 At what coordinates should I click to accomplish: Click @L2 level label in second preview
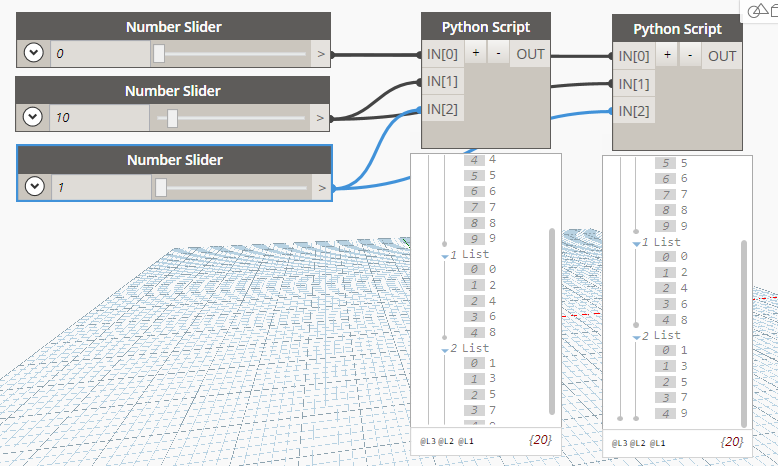pyautogui.click(x=638, y=443)
